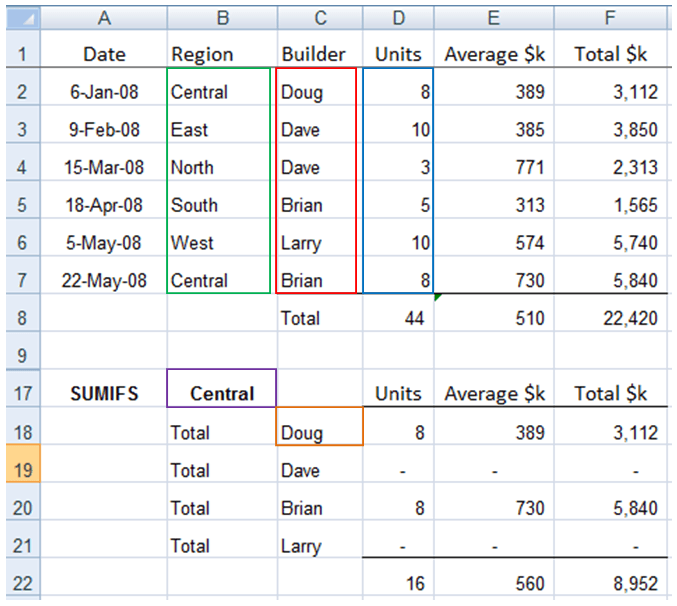Click total units cell 44
The height and width of the screenshot is (606, 677).
pyautogui.click(x=398, y=312)
